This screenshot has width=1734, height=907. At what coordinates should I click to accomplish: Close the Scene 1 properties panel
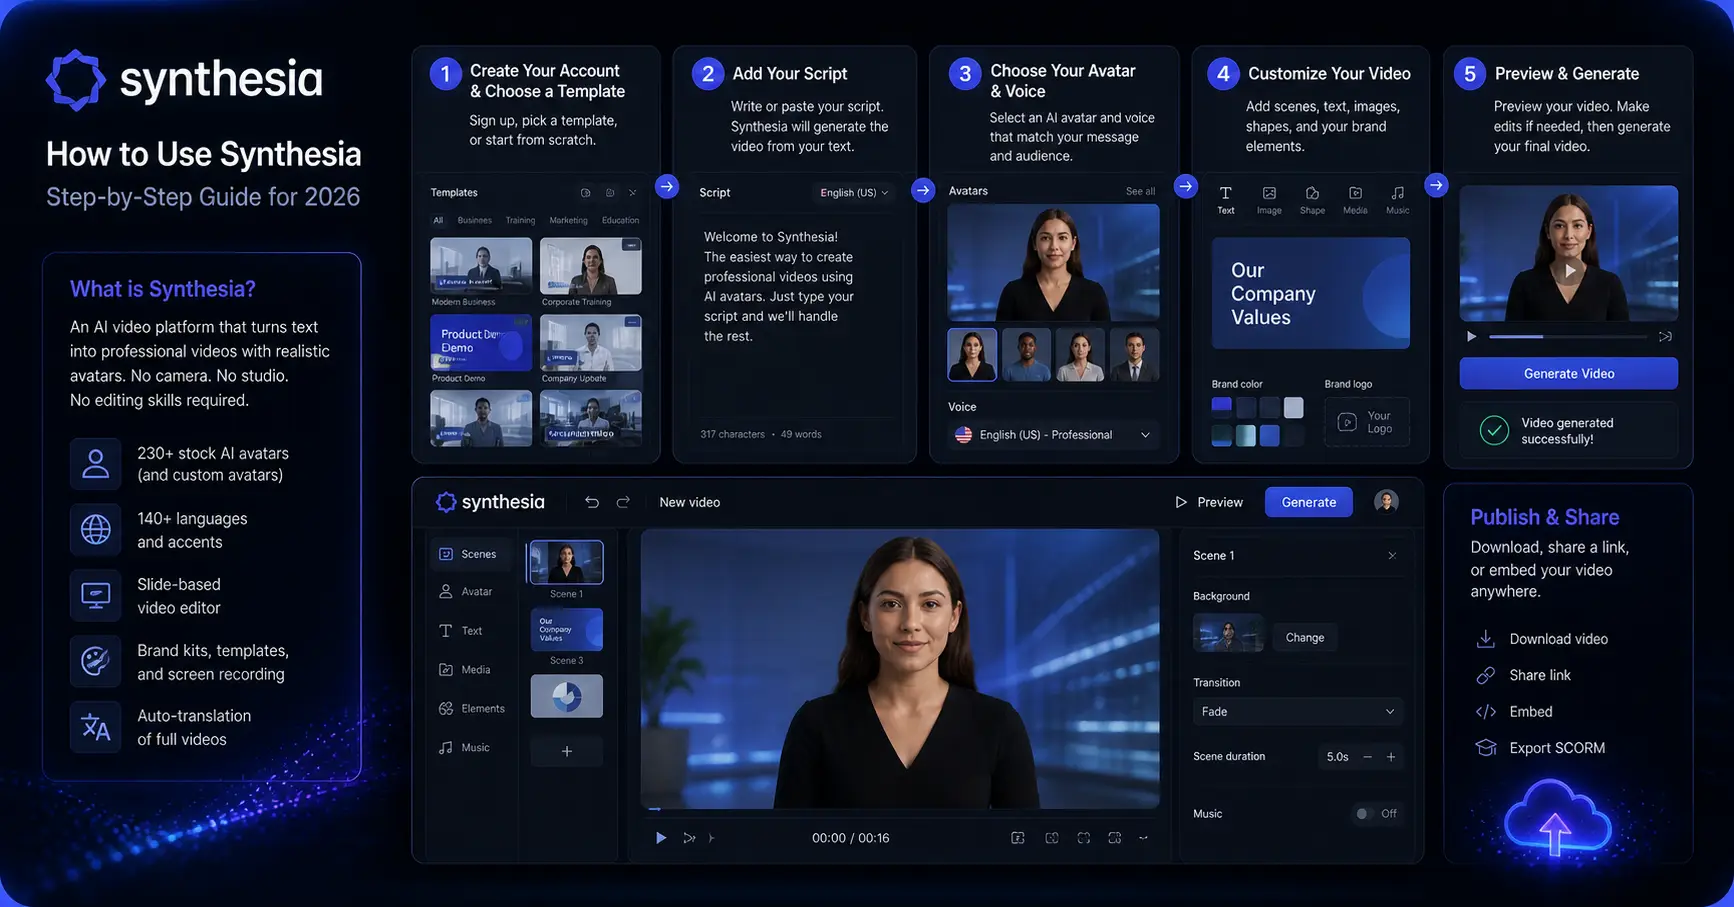tap(1392, 555)
